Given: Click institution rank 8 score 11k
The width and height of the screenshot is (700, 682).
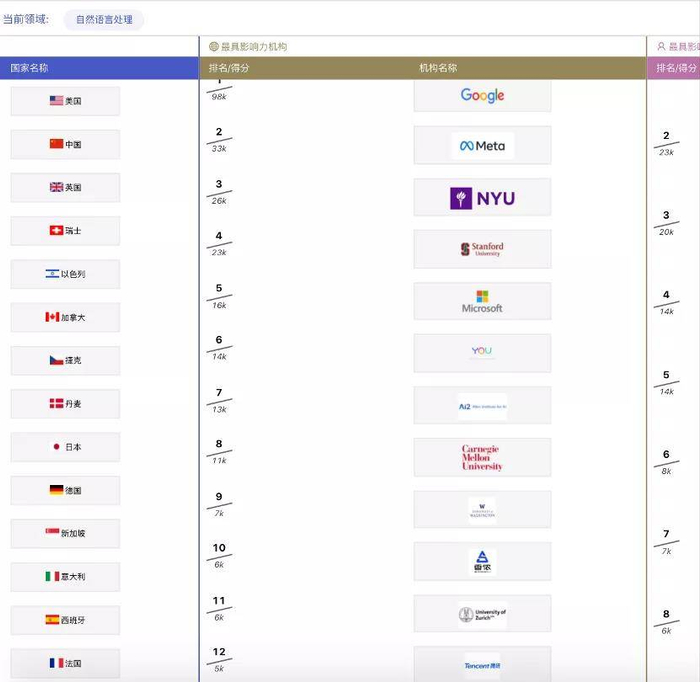Looking at the screenshot, I should click(219, 452).
